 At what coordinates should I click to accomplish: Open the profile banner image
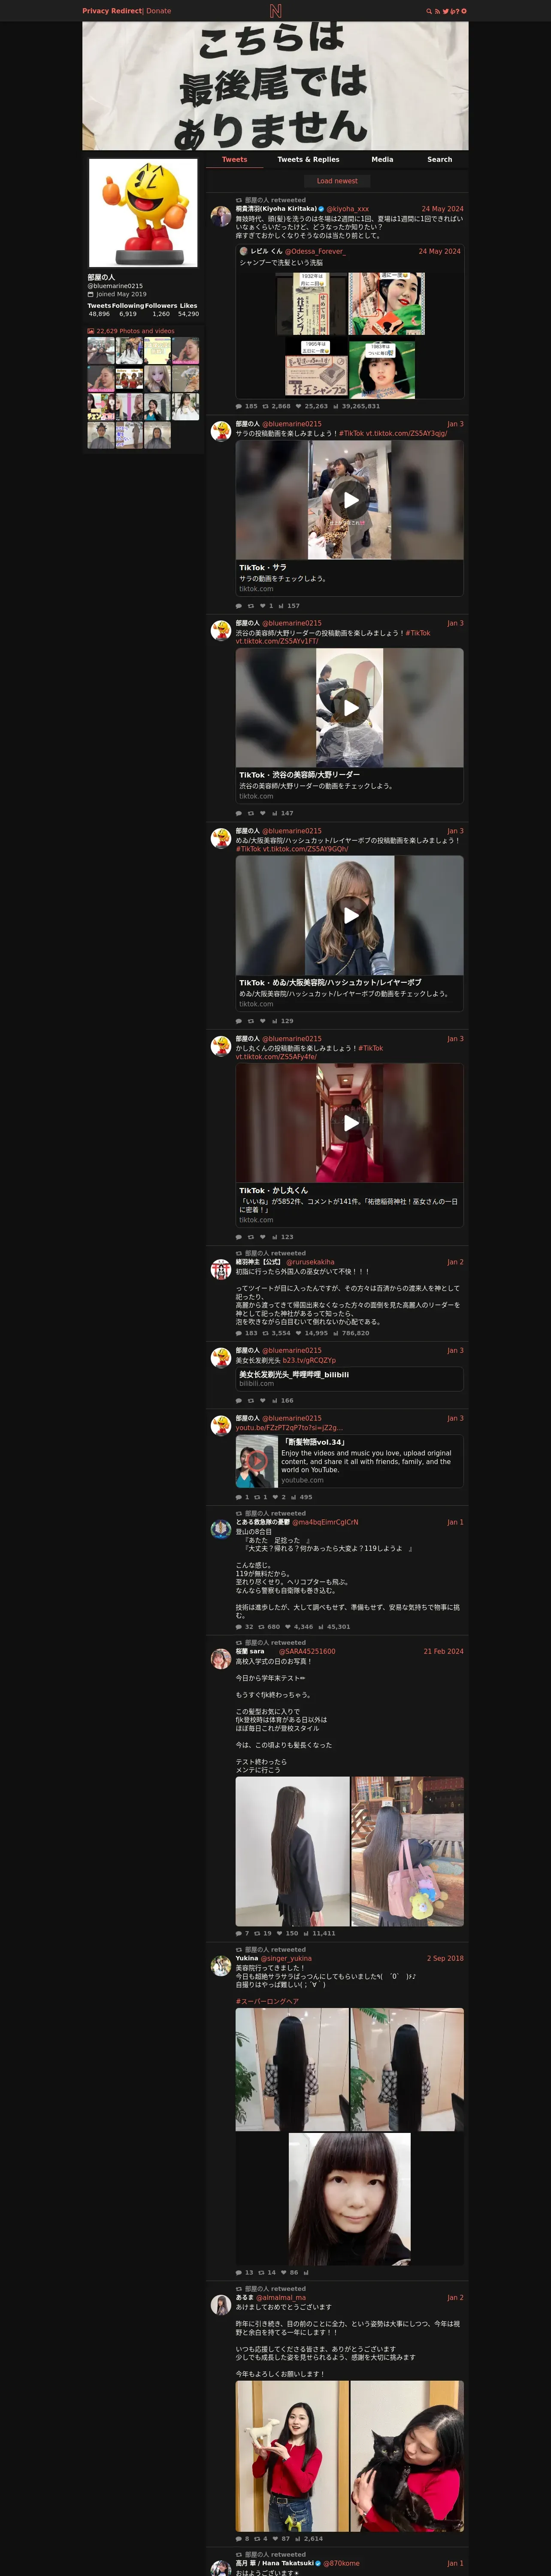pyautogui.click(x=275, y=86)
